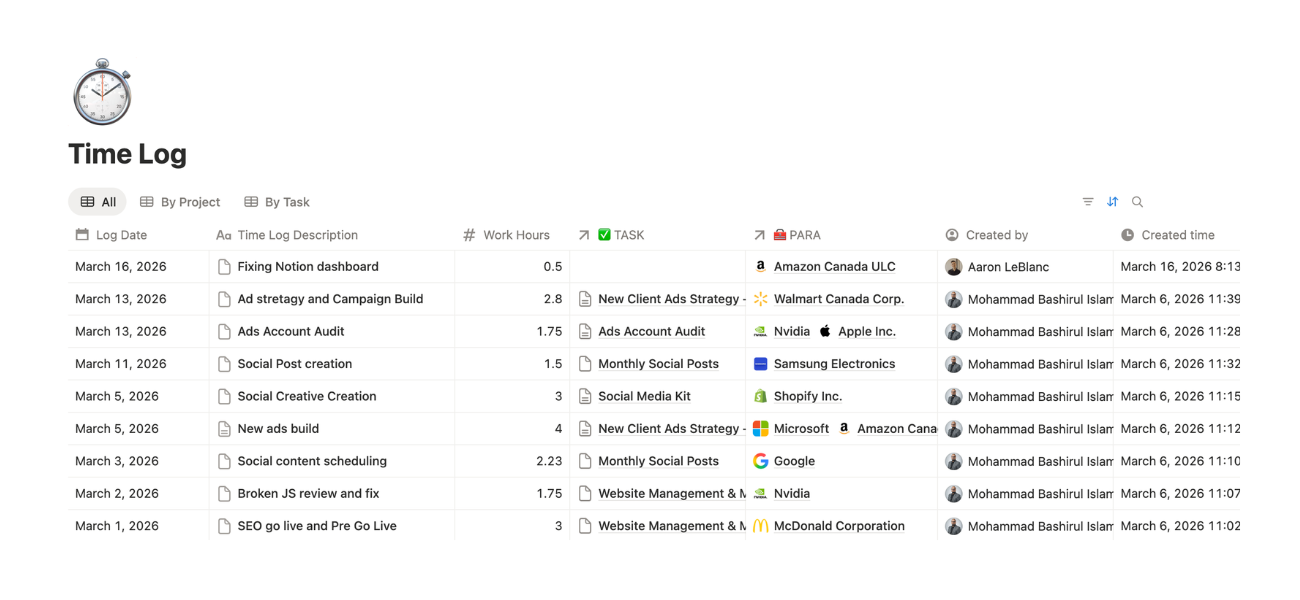Open Social content scheduling entry
The image size is (1300, 600).
[x=312, y=461]
